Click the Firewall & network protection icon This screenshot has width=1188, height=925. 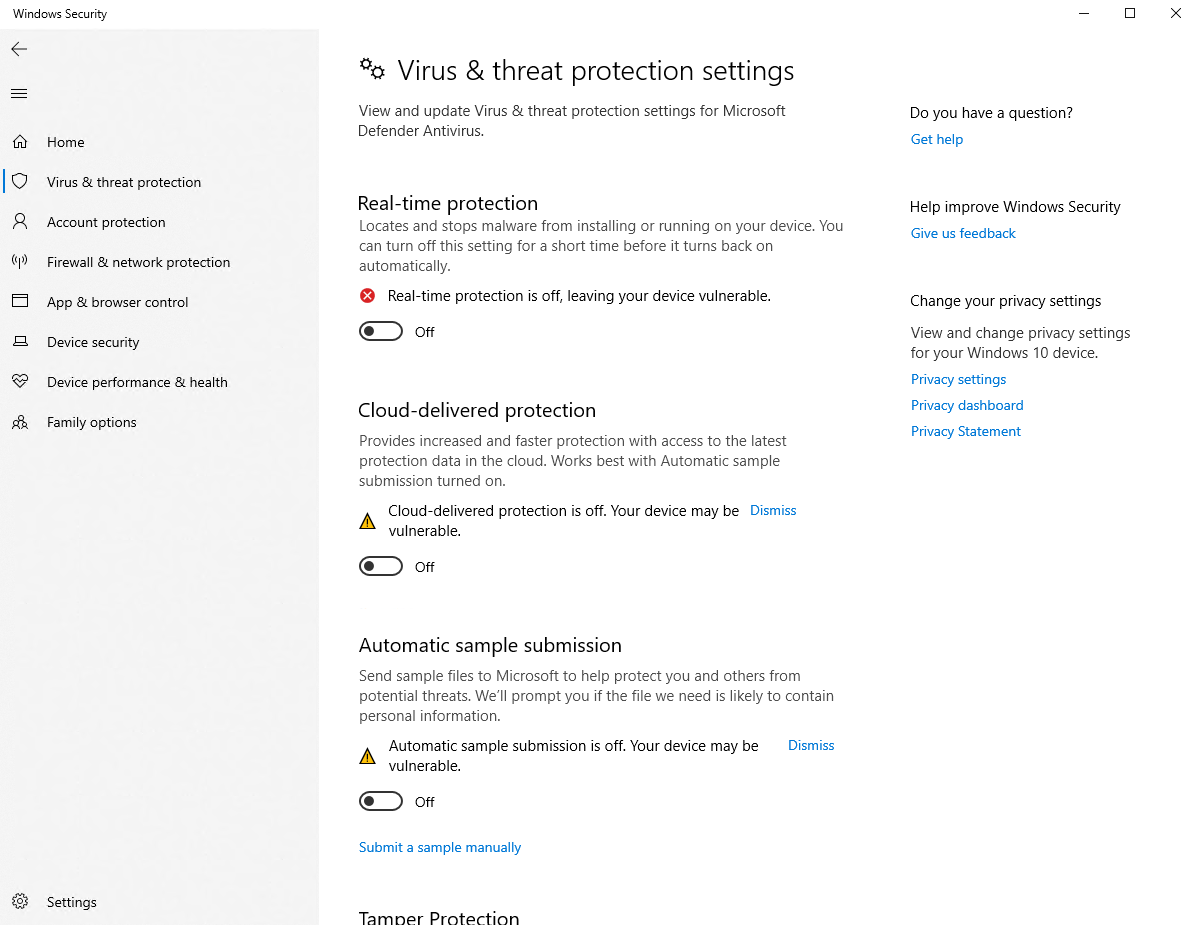(x=20, y=262)
